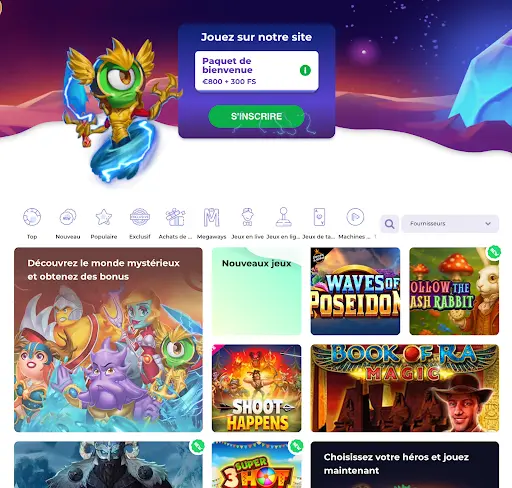Select the Jeux de table card icon
The height and width of the screenshot is (488, 512).
click(319, 217)
